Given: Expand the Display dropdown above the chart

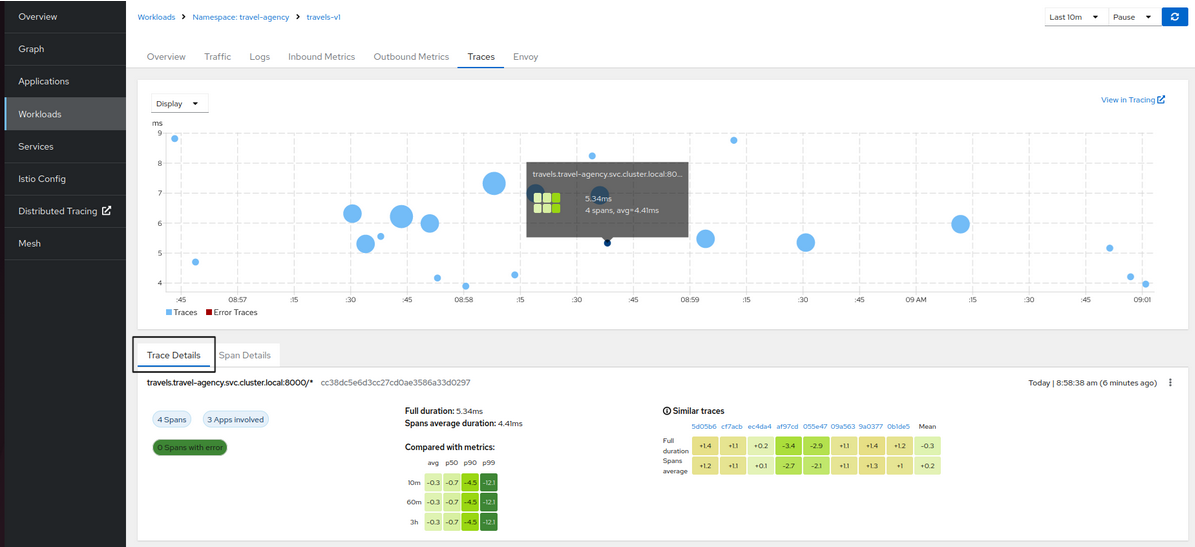Looking at the screenshot, I should coord(179,103).
